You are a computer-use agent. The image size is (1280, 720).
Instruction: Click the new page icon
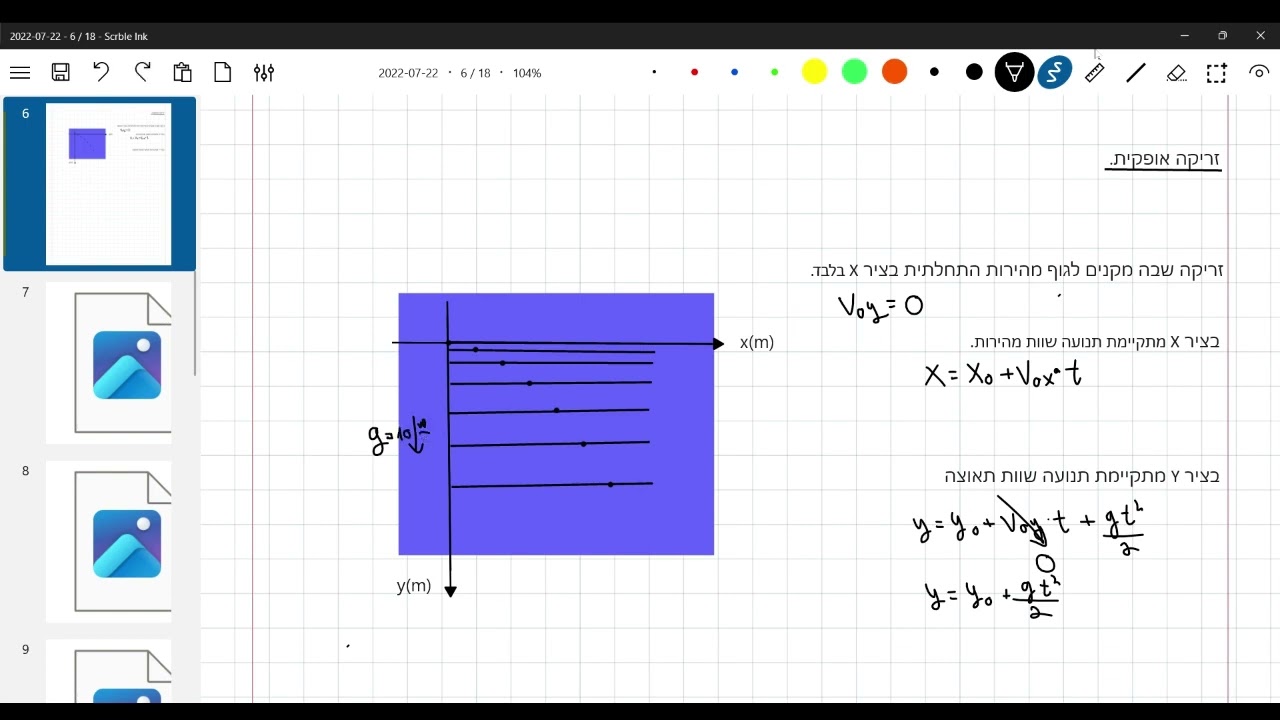coord(223,72)
